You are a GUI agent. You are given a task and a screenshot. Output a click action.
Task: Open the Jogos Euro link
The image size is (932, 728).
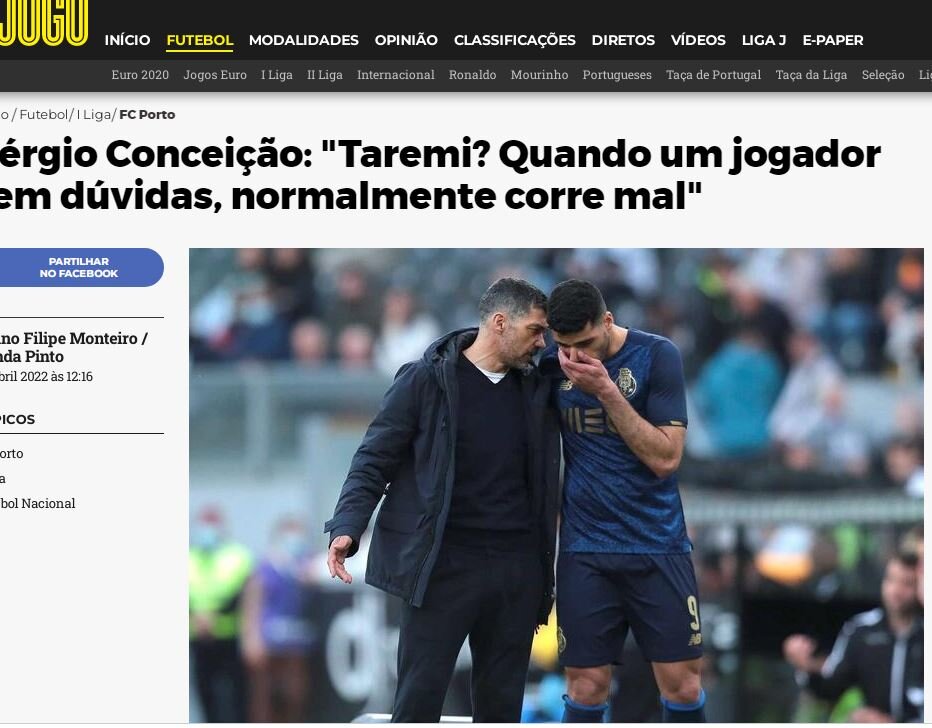[x=215, y=75]
